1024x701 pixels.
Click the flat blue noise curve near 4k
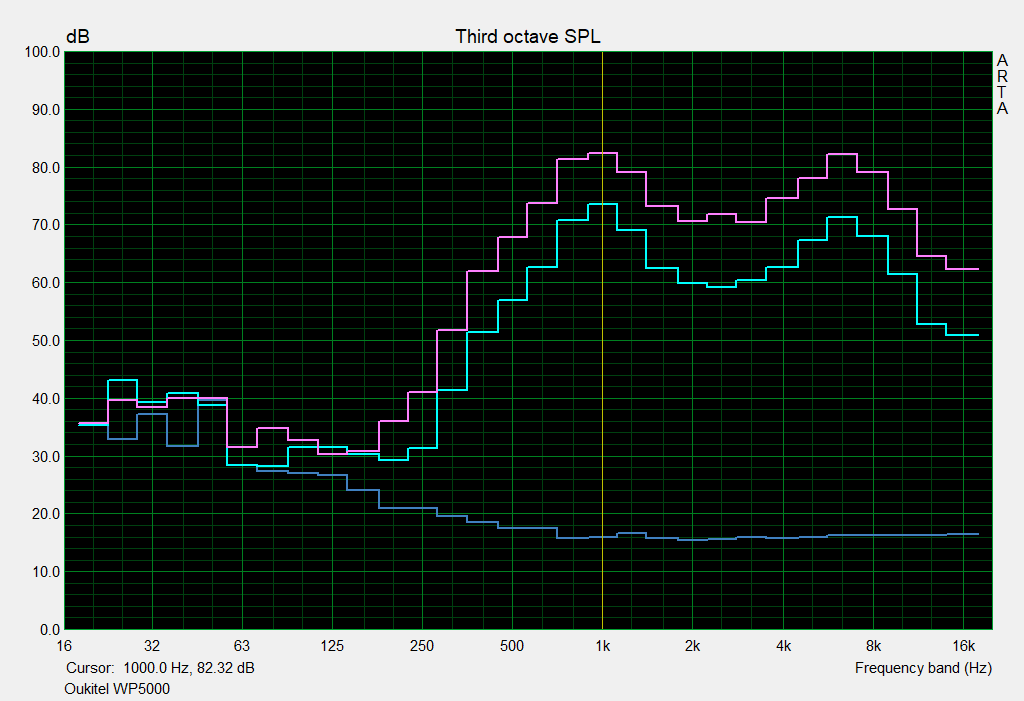click(x=783, y=538)
